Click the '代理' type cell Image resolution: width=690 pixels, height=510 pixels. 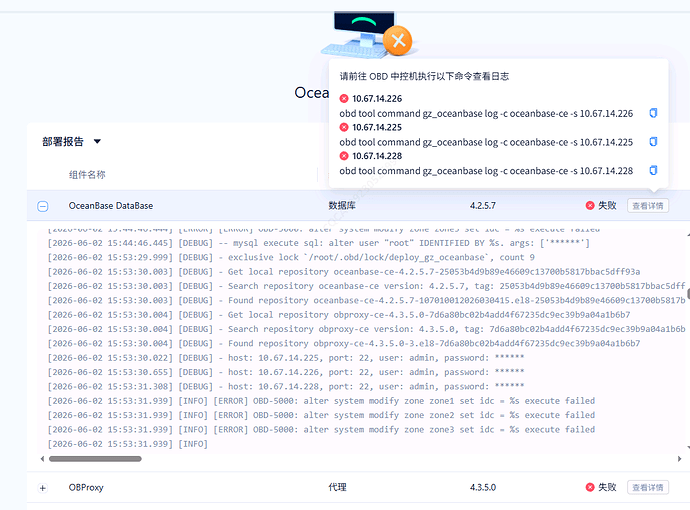coord(338,487)
